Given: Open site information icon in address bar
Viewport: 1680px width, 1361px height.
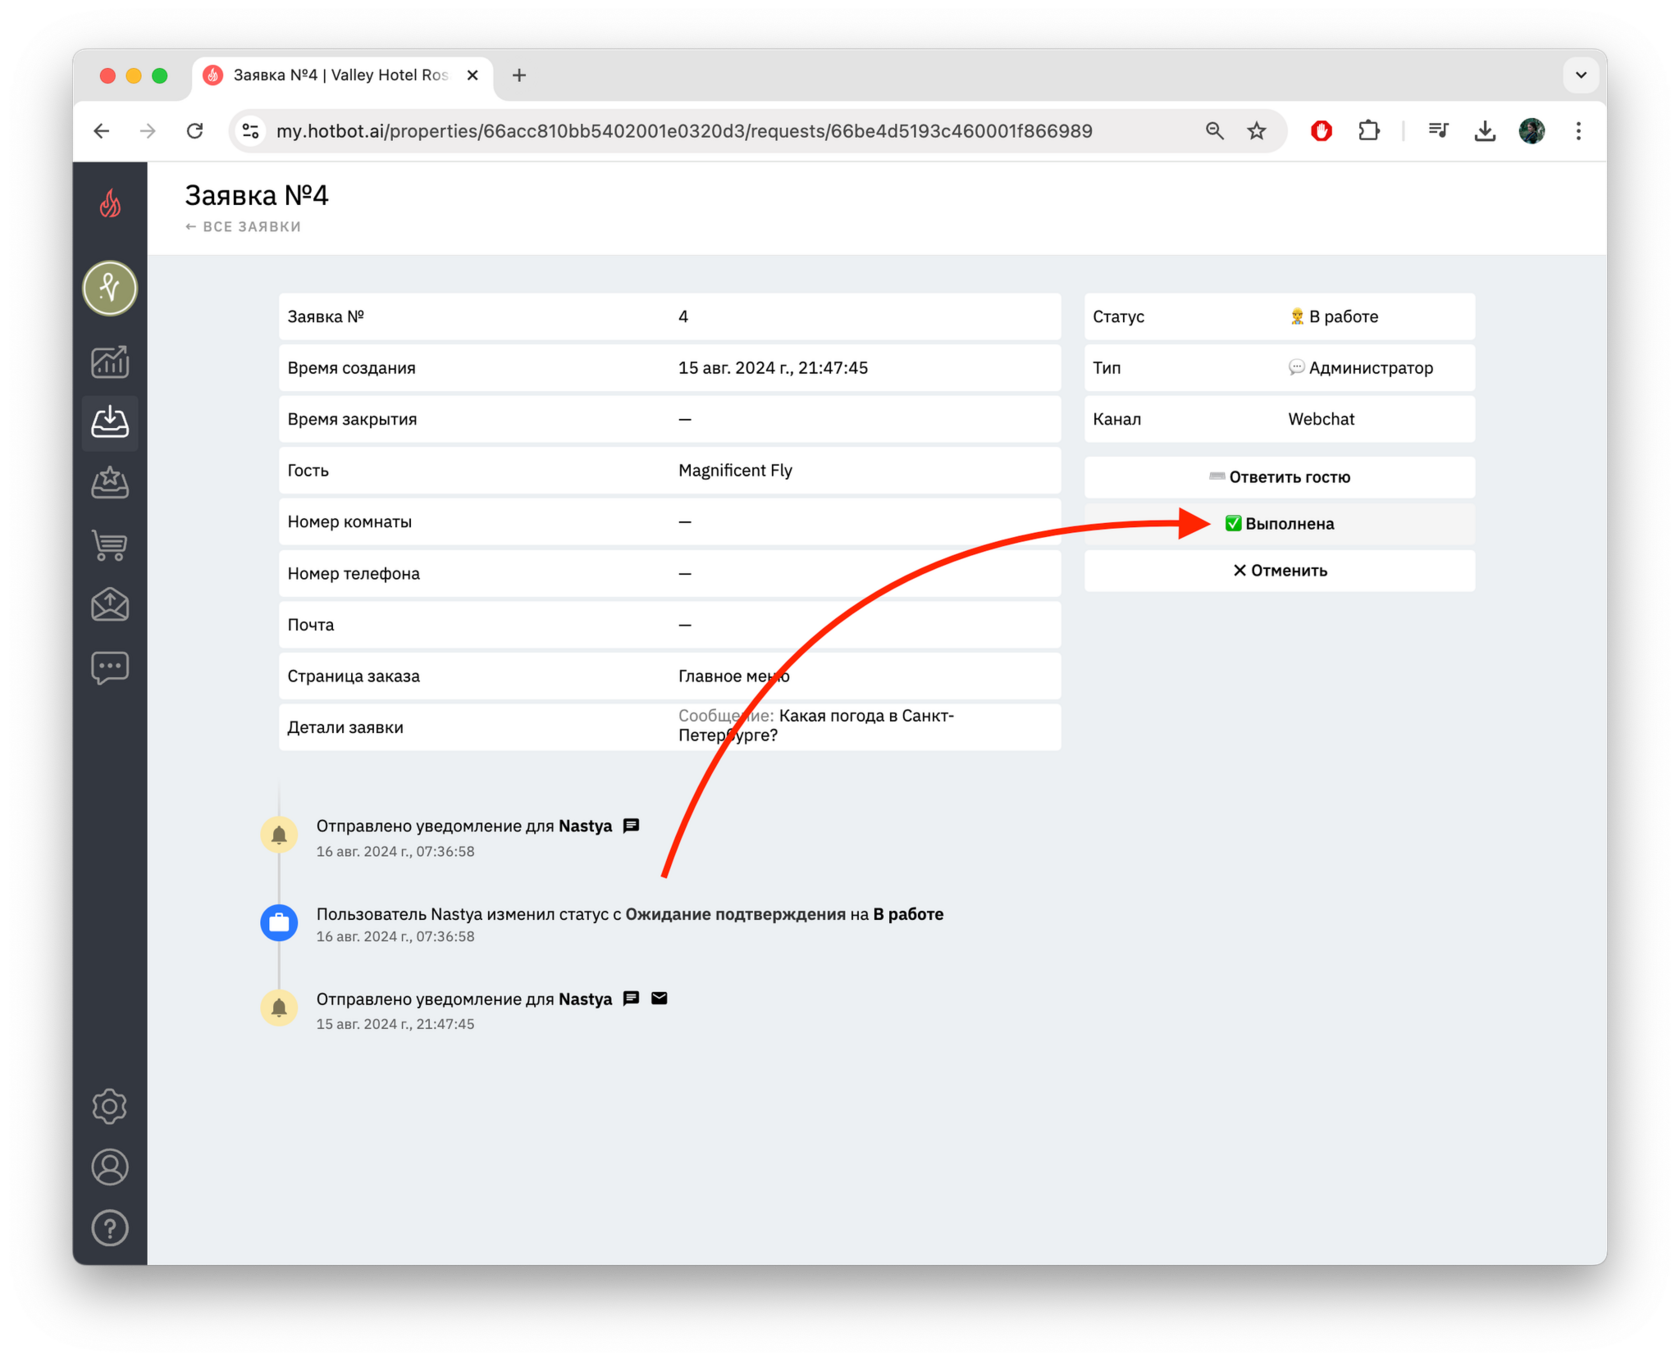Looking at the screenshot, I should (x=251, y=131).
